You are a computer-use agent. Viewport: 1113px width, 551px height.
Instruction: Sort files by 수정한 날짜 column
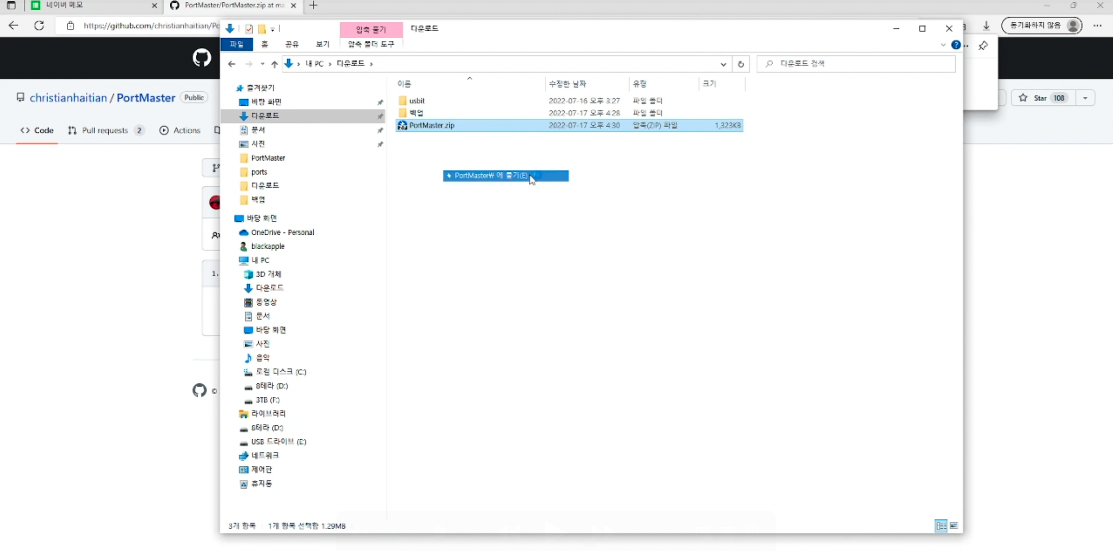tap(587, 84)
